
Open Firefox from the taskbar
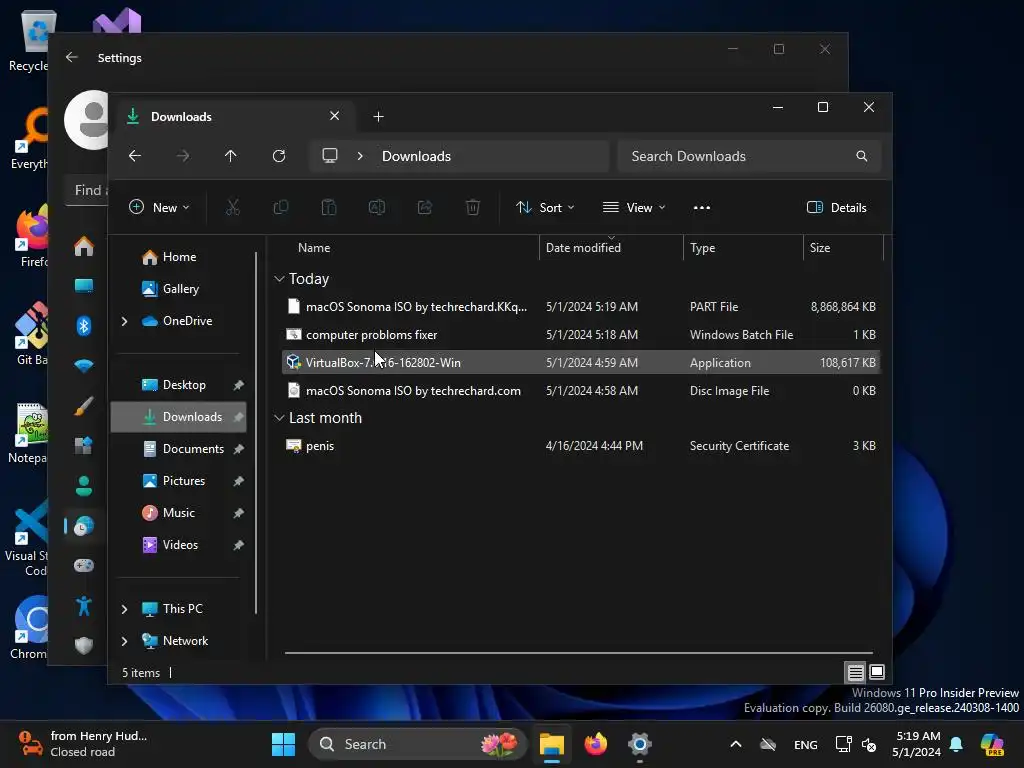pyautogui.click(x=596, y=744)
